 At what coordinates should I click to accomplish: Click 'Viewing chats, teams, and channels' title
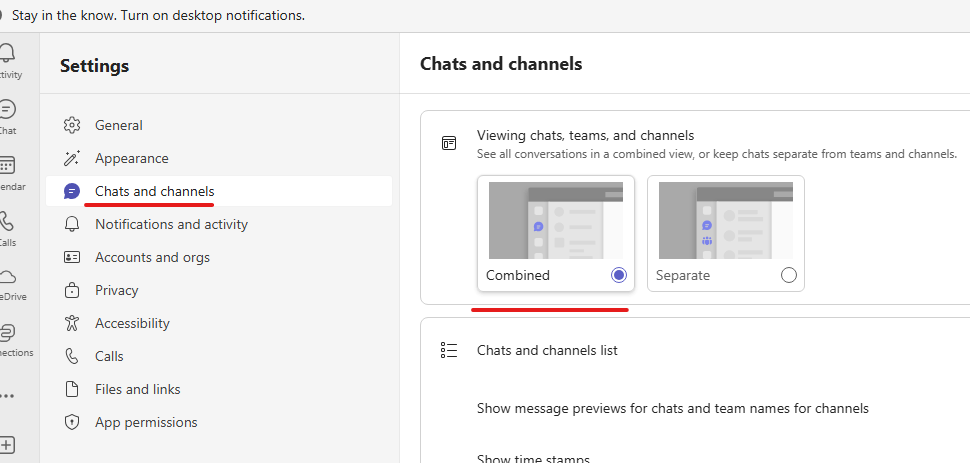(585, 136)
